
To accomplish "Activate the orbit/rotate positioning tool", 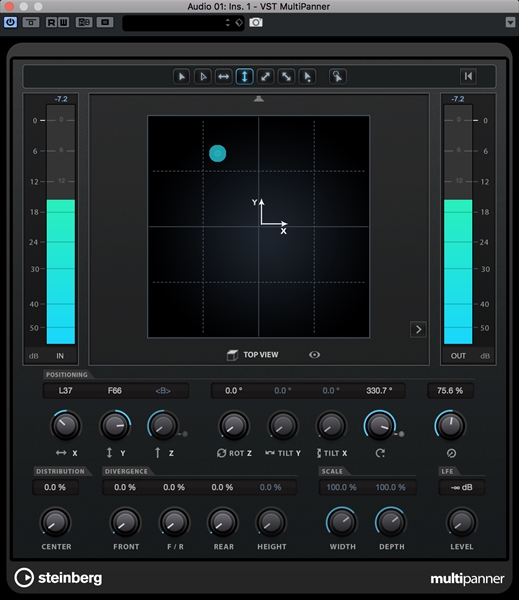I will (338, 77).
